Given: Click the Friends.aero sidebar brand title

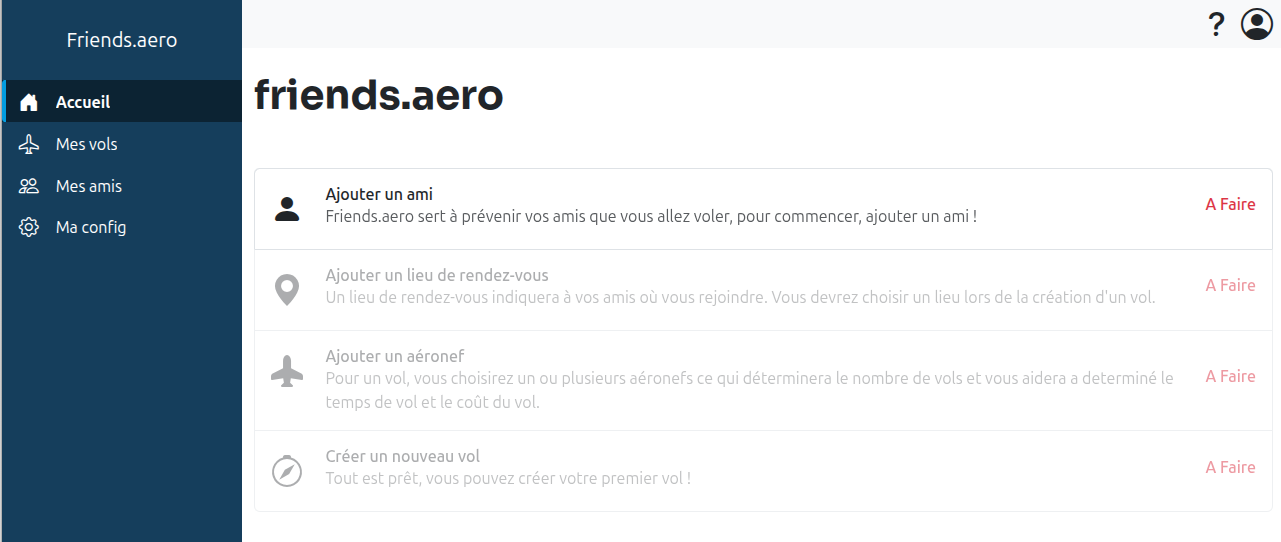Looking at the screenshot, I should [x=122, y=40].
